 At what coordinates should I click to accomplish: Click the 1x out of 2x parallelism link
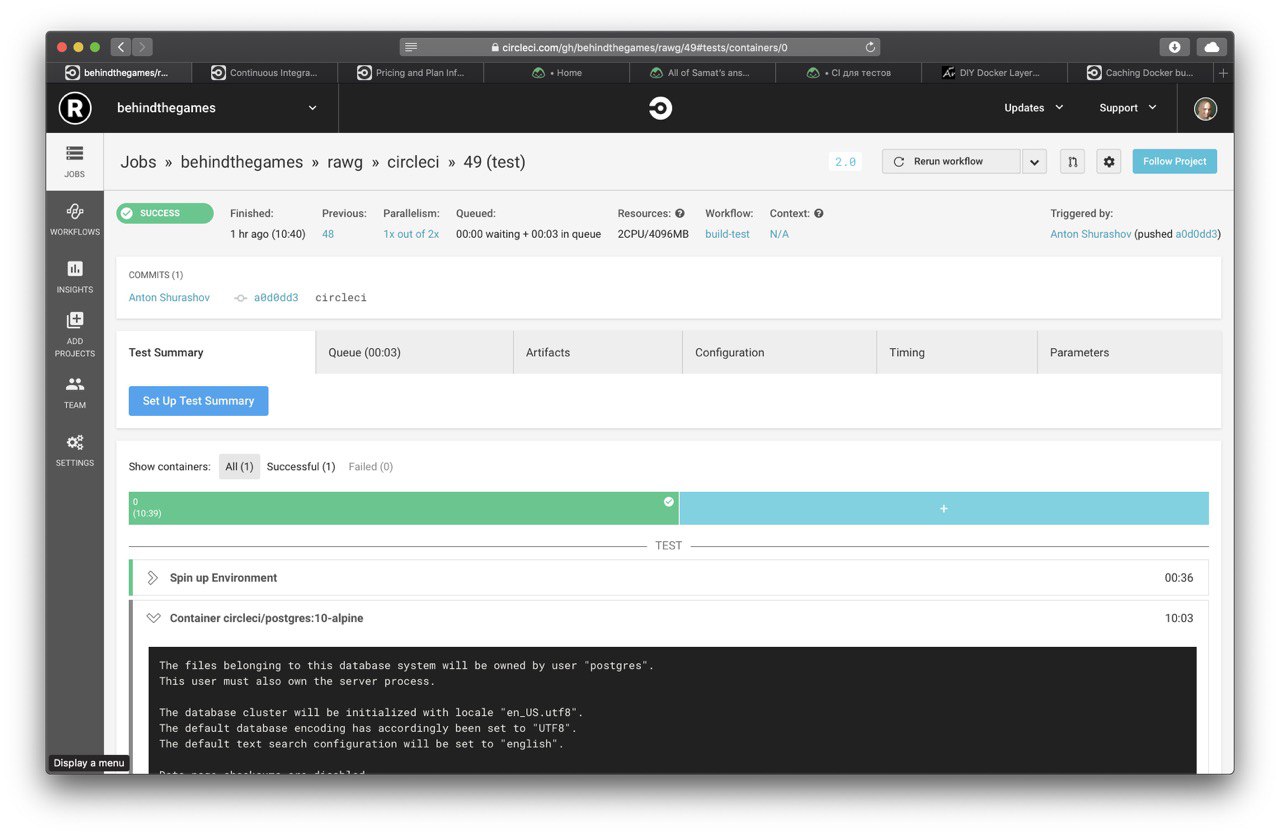(x=411, y=234)
